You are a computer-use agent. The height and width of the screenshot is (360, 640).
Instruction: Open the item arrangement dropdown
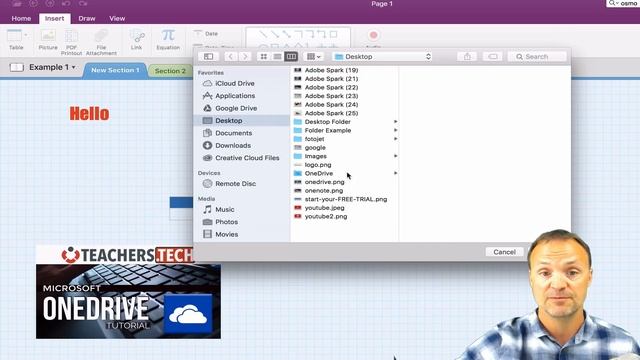313,56
